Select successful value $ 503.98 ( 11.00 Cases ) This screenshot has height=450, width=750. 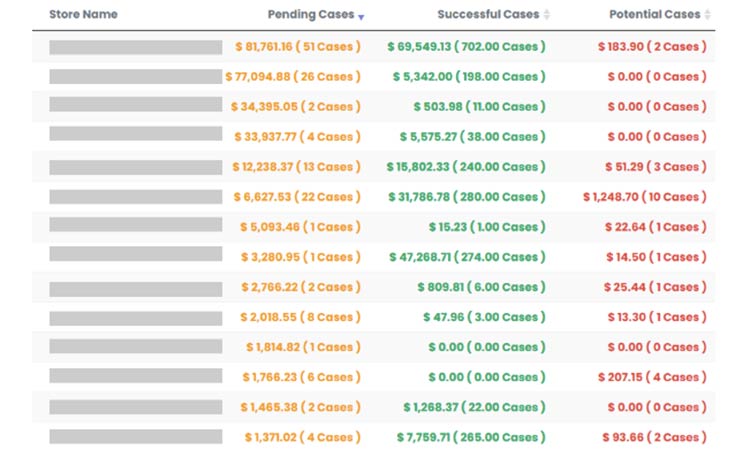click(x=480, y=107)
